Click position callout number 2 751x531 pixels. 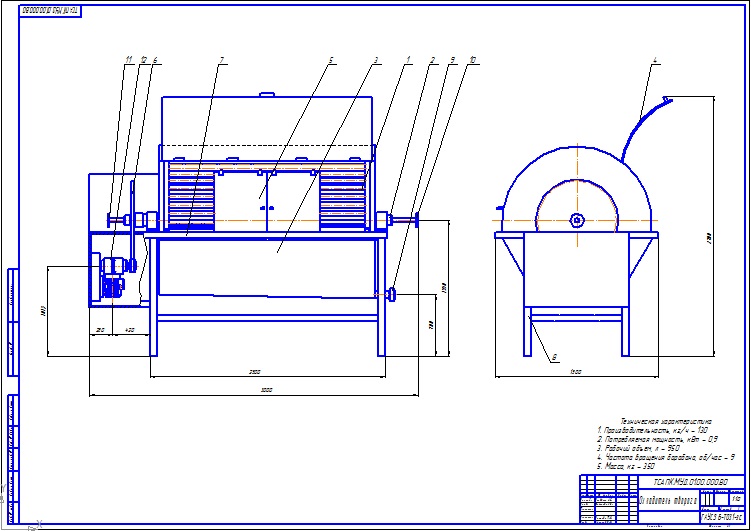click(432, 60)
